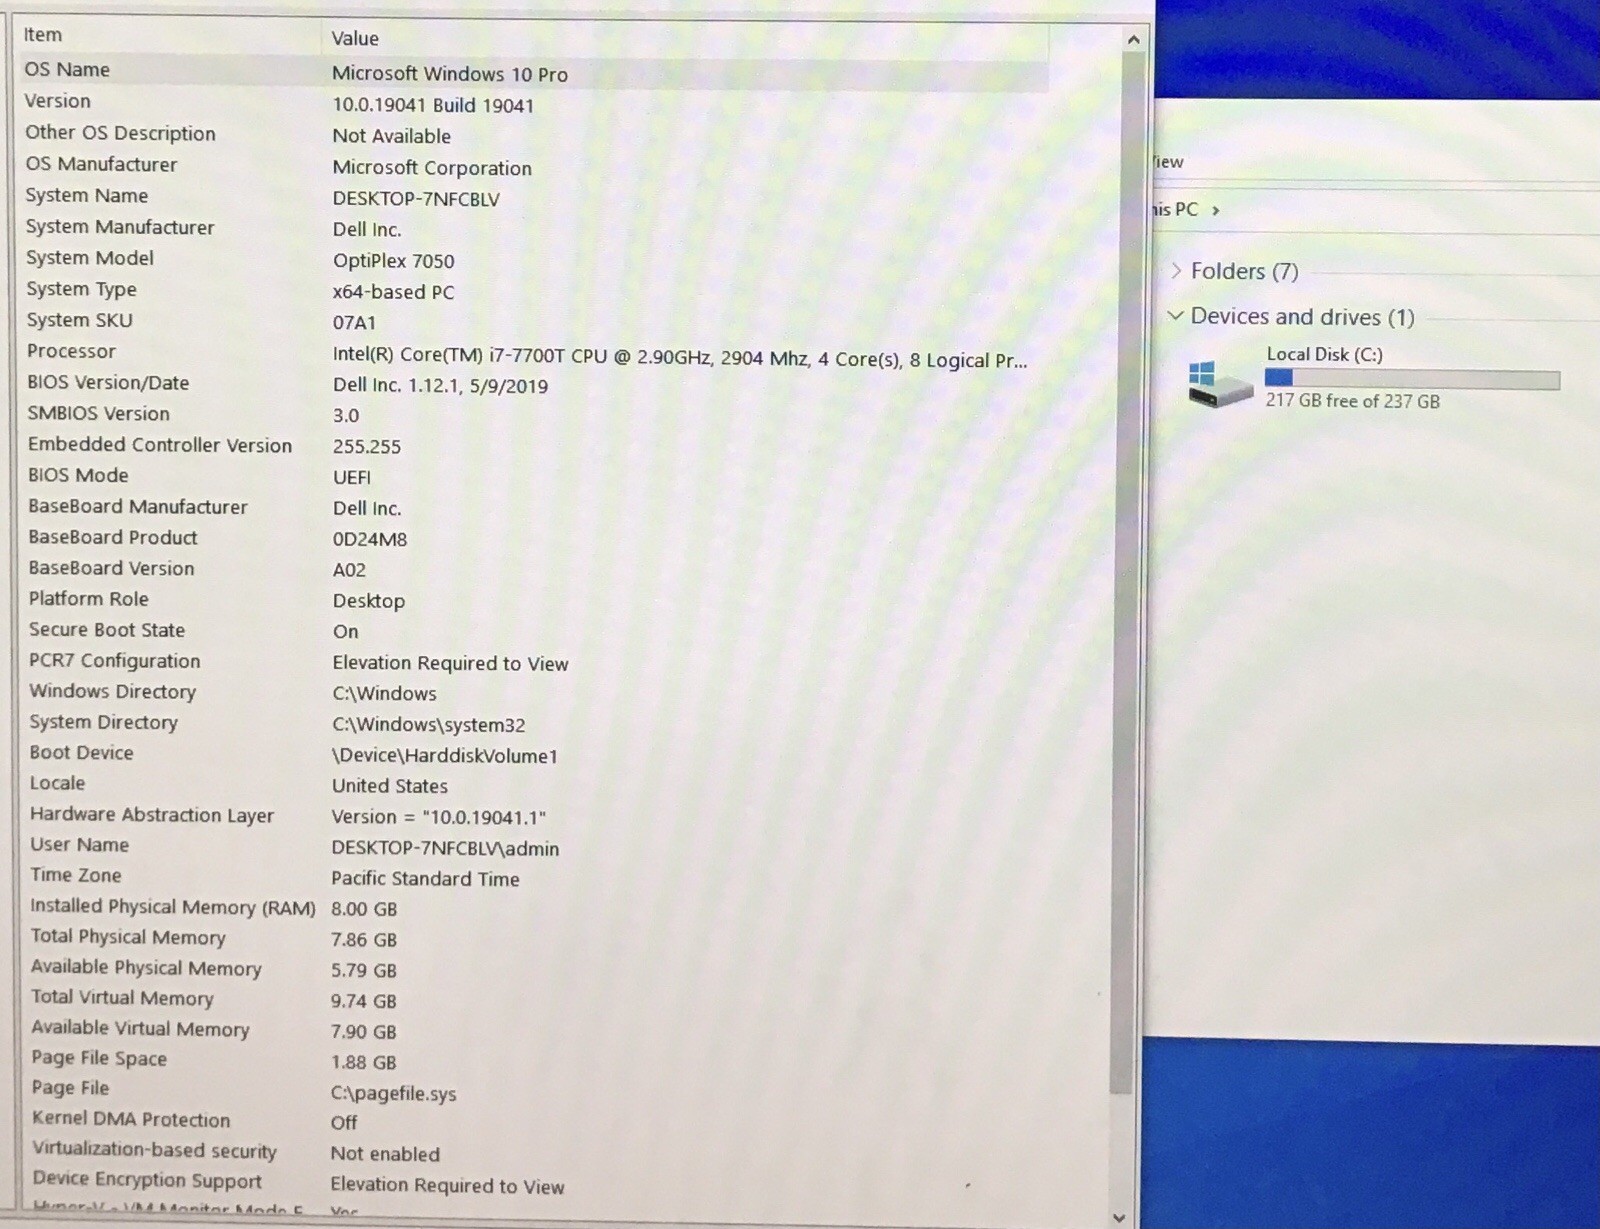Select the BaseBoard Manufacturer row

535,507
